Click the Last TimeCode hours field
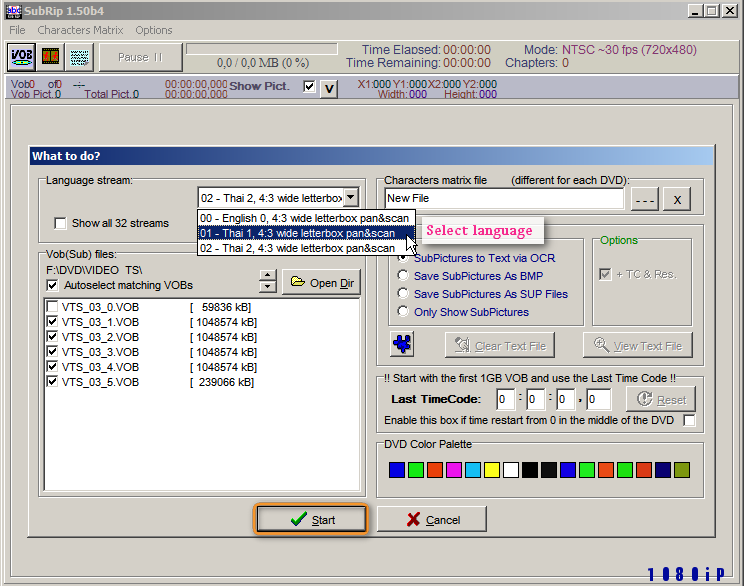Image resolution: width=744 pixels, height=586 pixels. click(x=505, y=399)
